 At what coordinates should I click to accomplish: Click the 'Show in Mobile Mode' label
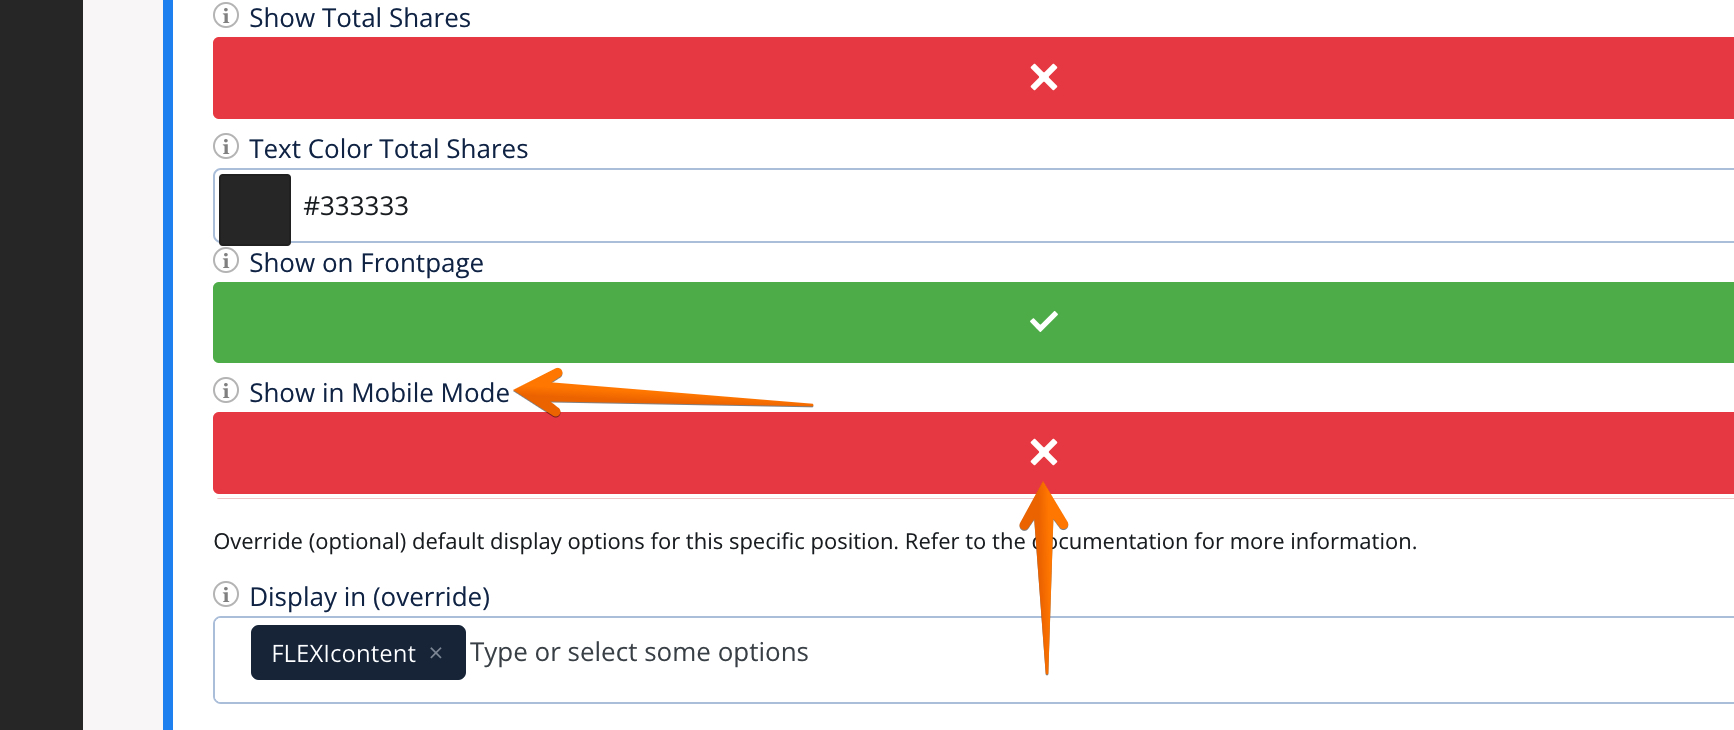(x=379, y=393)
